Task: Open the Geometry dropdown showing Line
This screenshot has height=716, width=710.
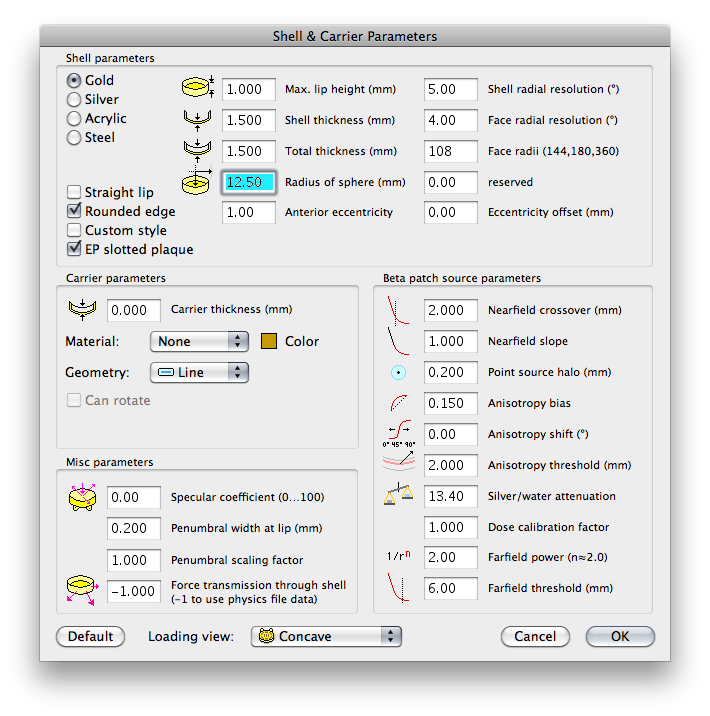Action: 199,373
